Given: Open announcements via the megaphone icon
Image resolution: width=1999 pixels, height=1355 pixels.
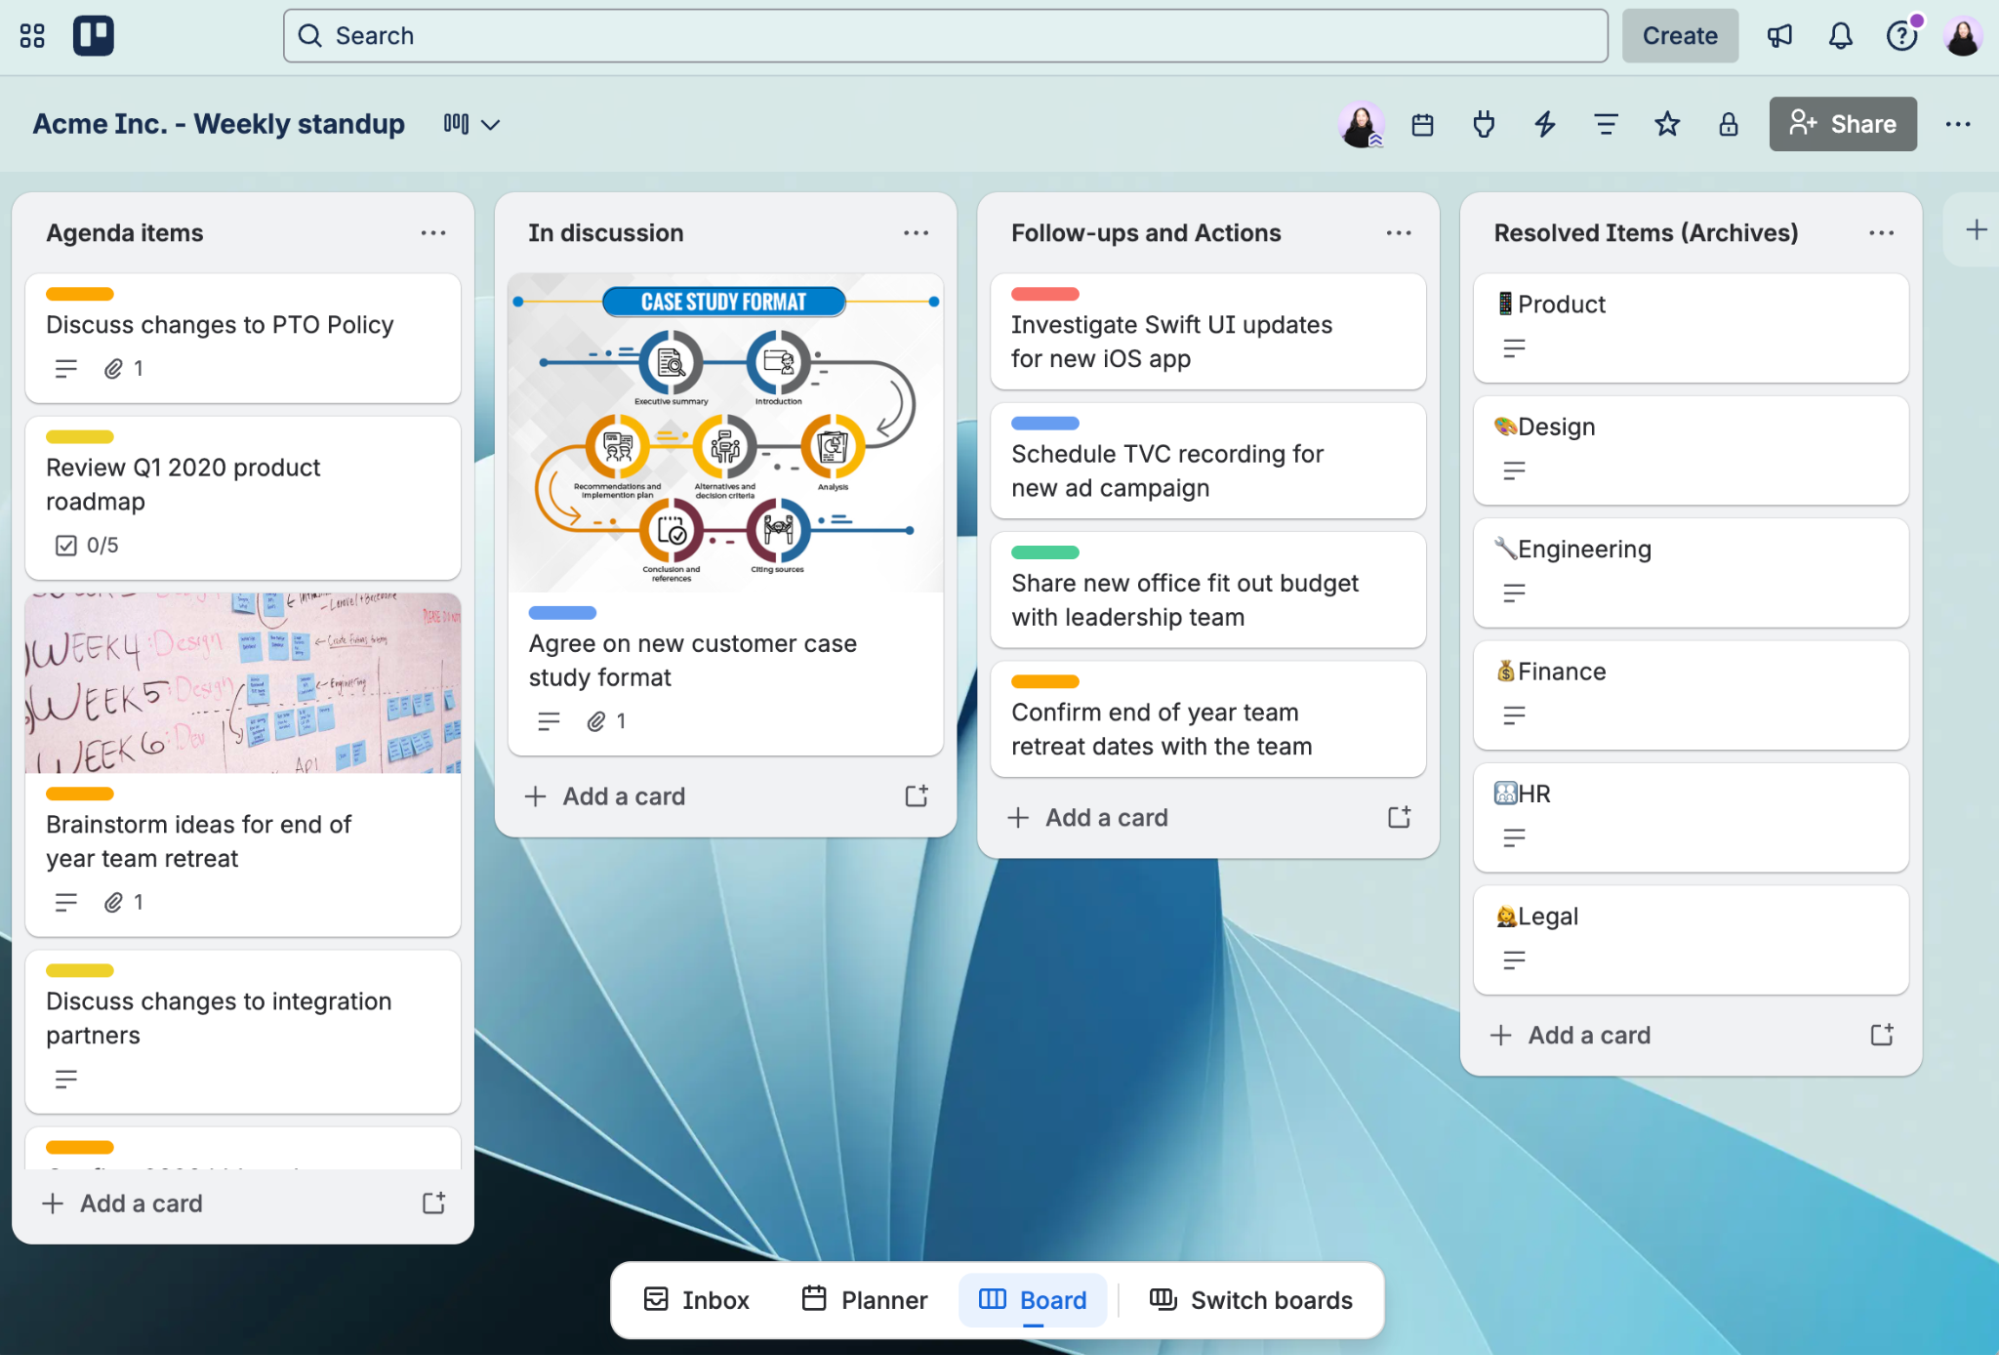Looking at the screenshot, I should click(1780, 35).
